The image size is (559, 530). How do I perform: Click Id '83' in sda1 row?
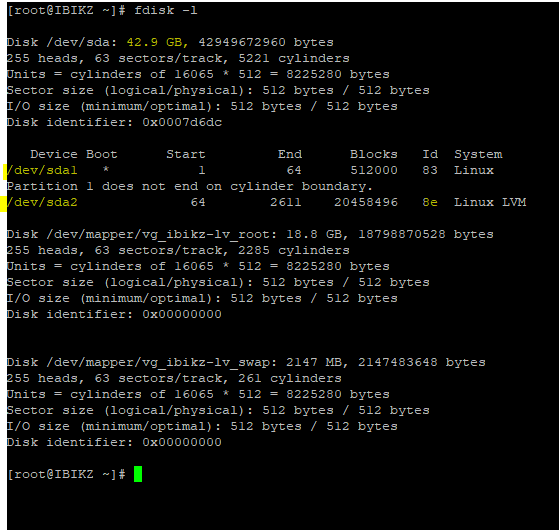tap(430, 170)
